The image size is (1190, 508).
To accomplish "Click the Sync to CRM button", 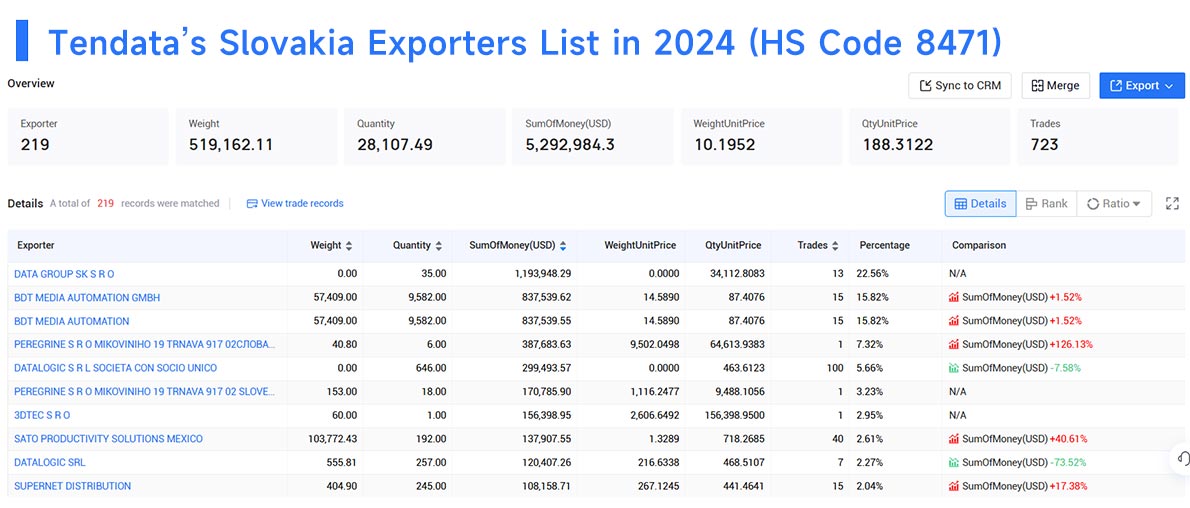I will click(960, 86).
